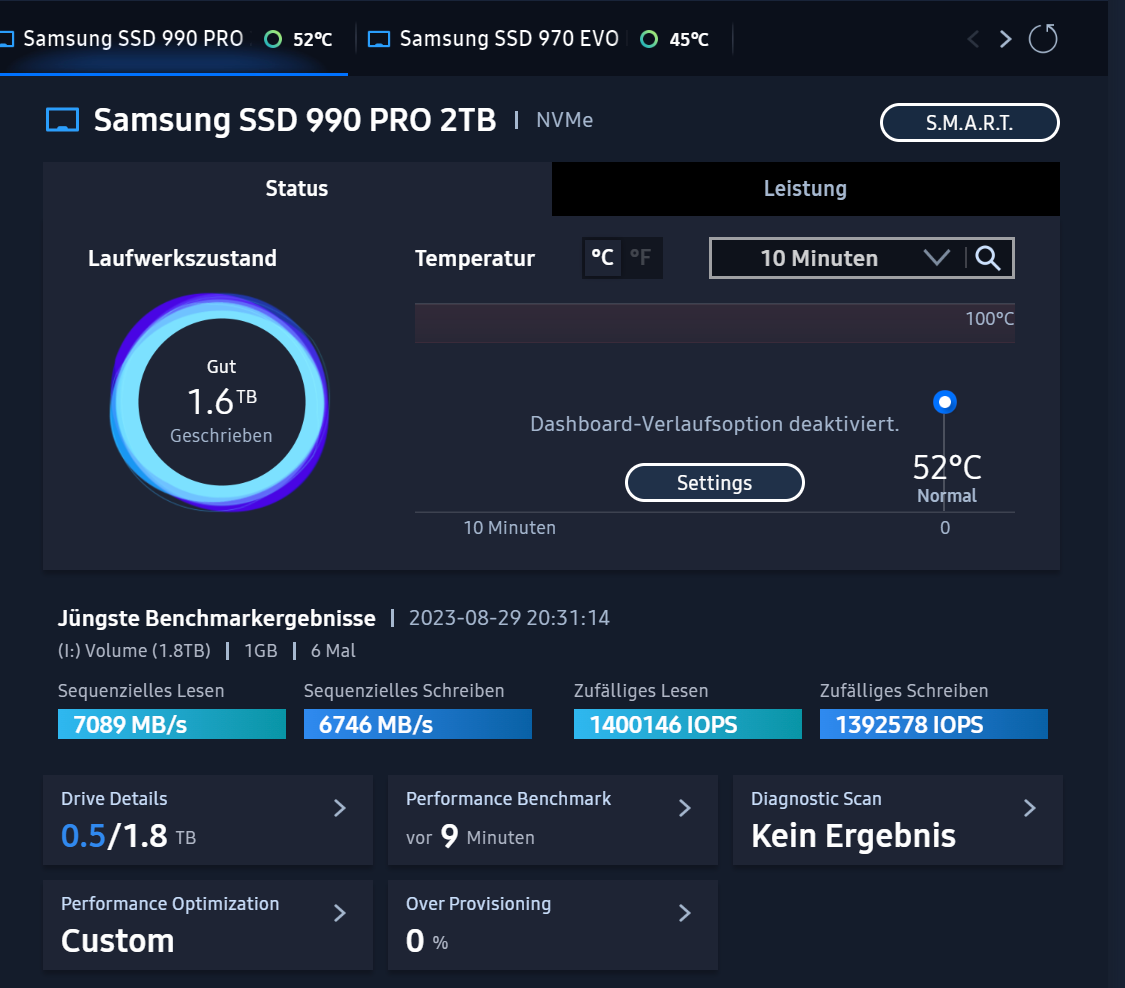
Task: Switch temperature unit to °C
Action: pos(602,257)
